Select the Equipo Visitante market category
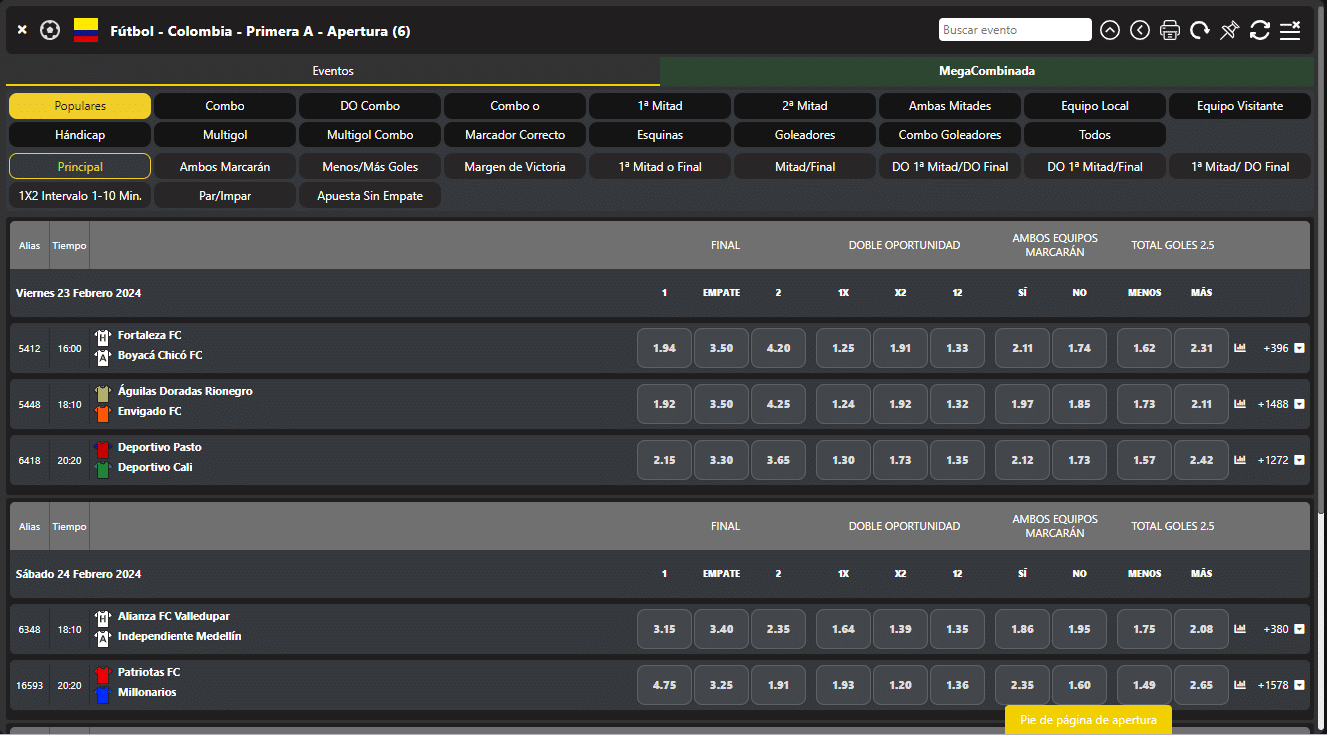Viewport: 1327px width, 735px height. click(x=1240, y=106)
